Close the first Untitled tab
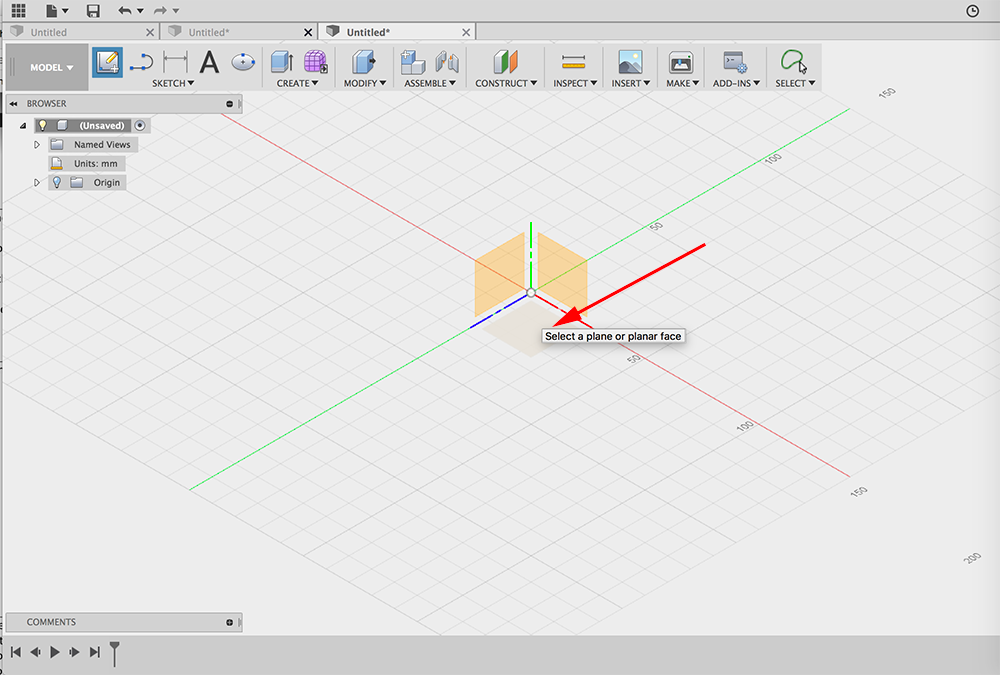1000x675 pixels. (150, 32)
